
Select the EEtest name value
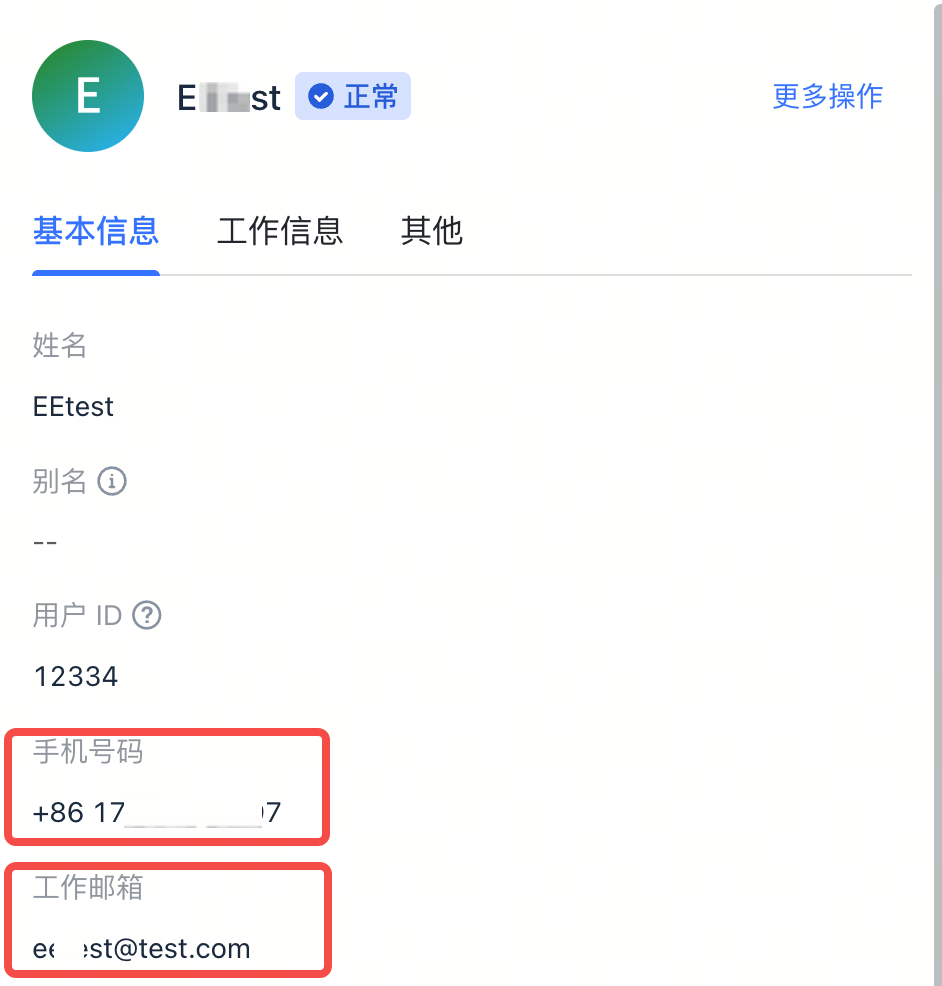[74, 407]
